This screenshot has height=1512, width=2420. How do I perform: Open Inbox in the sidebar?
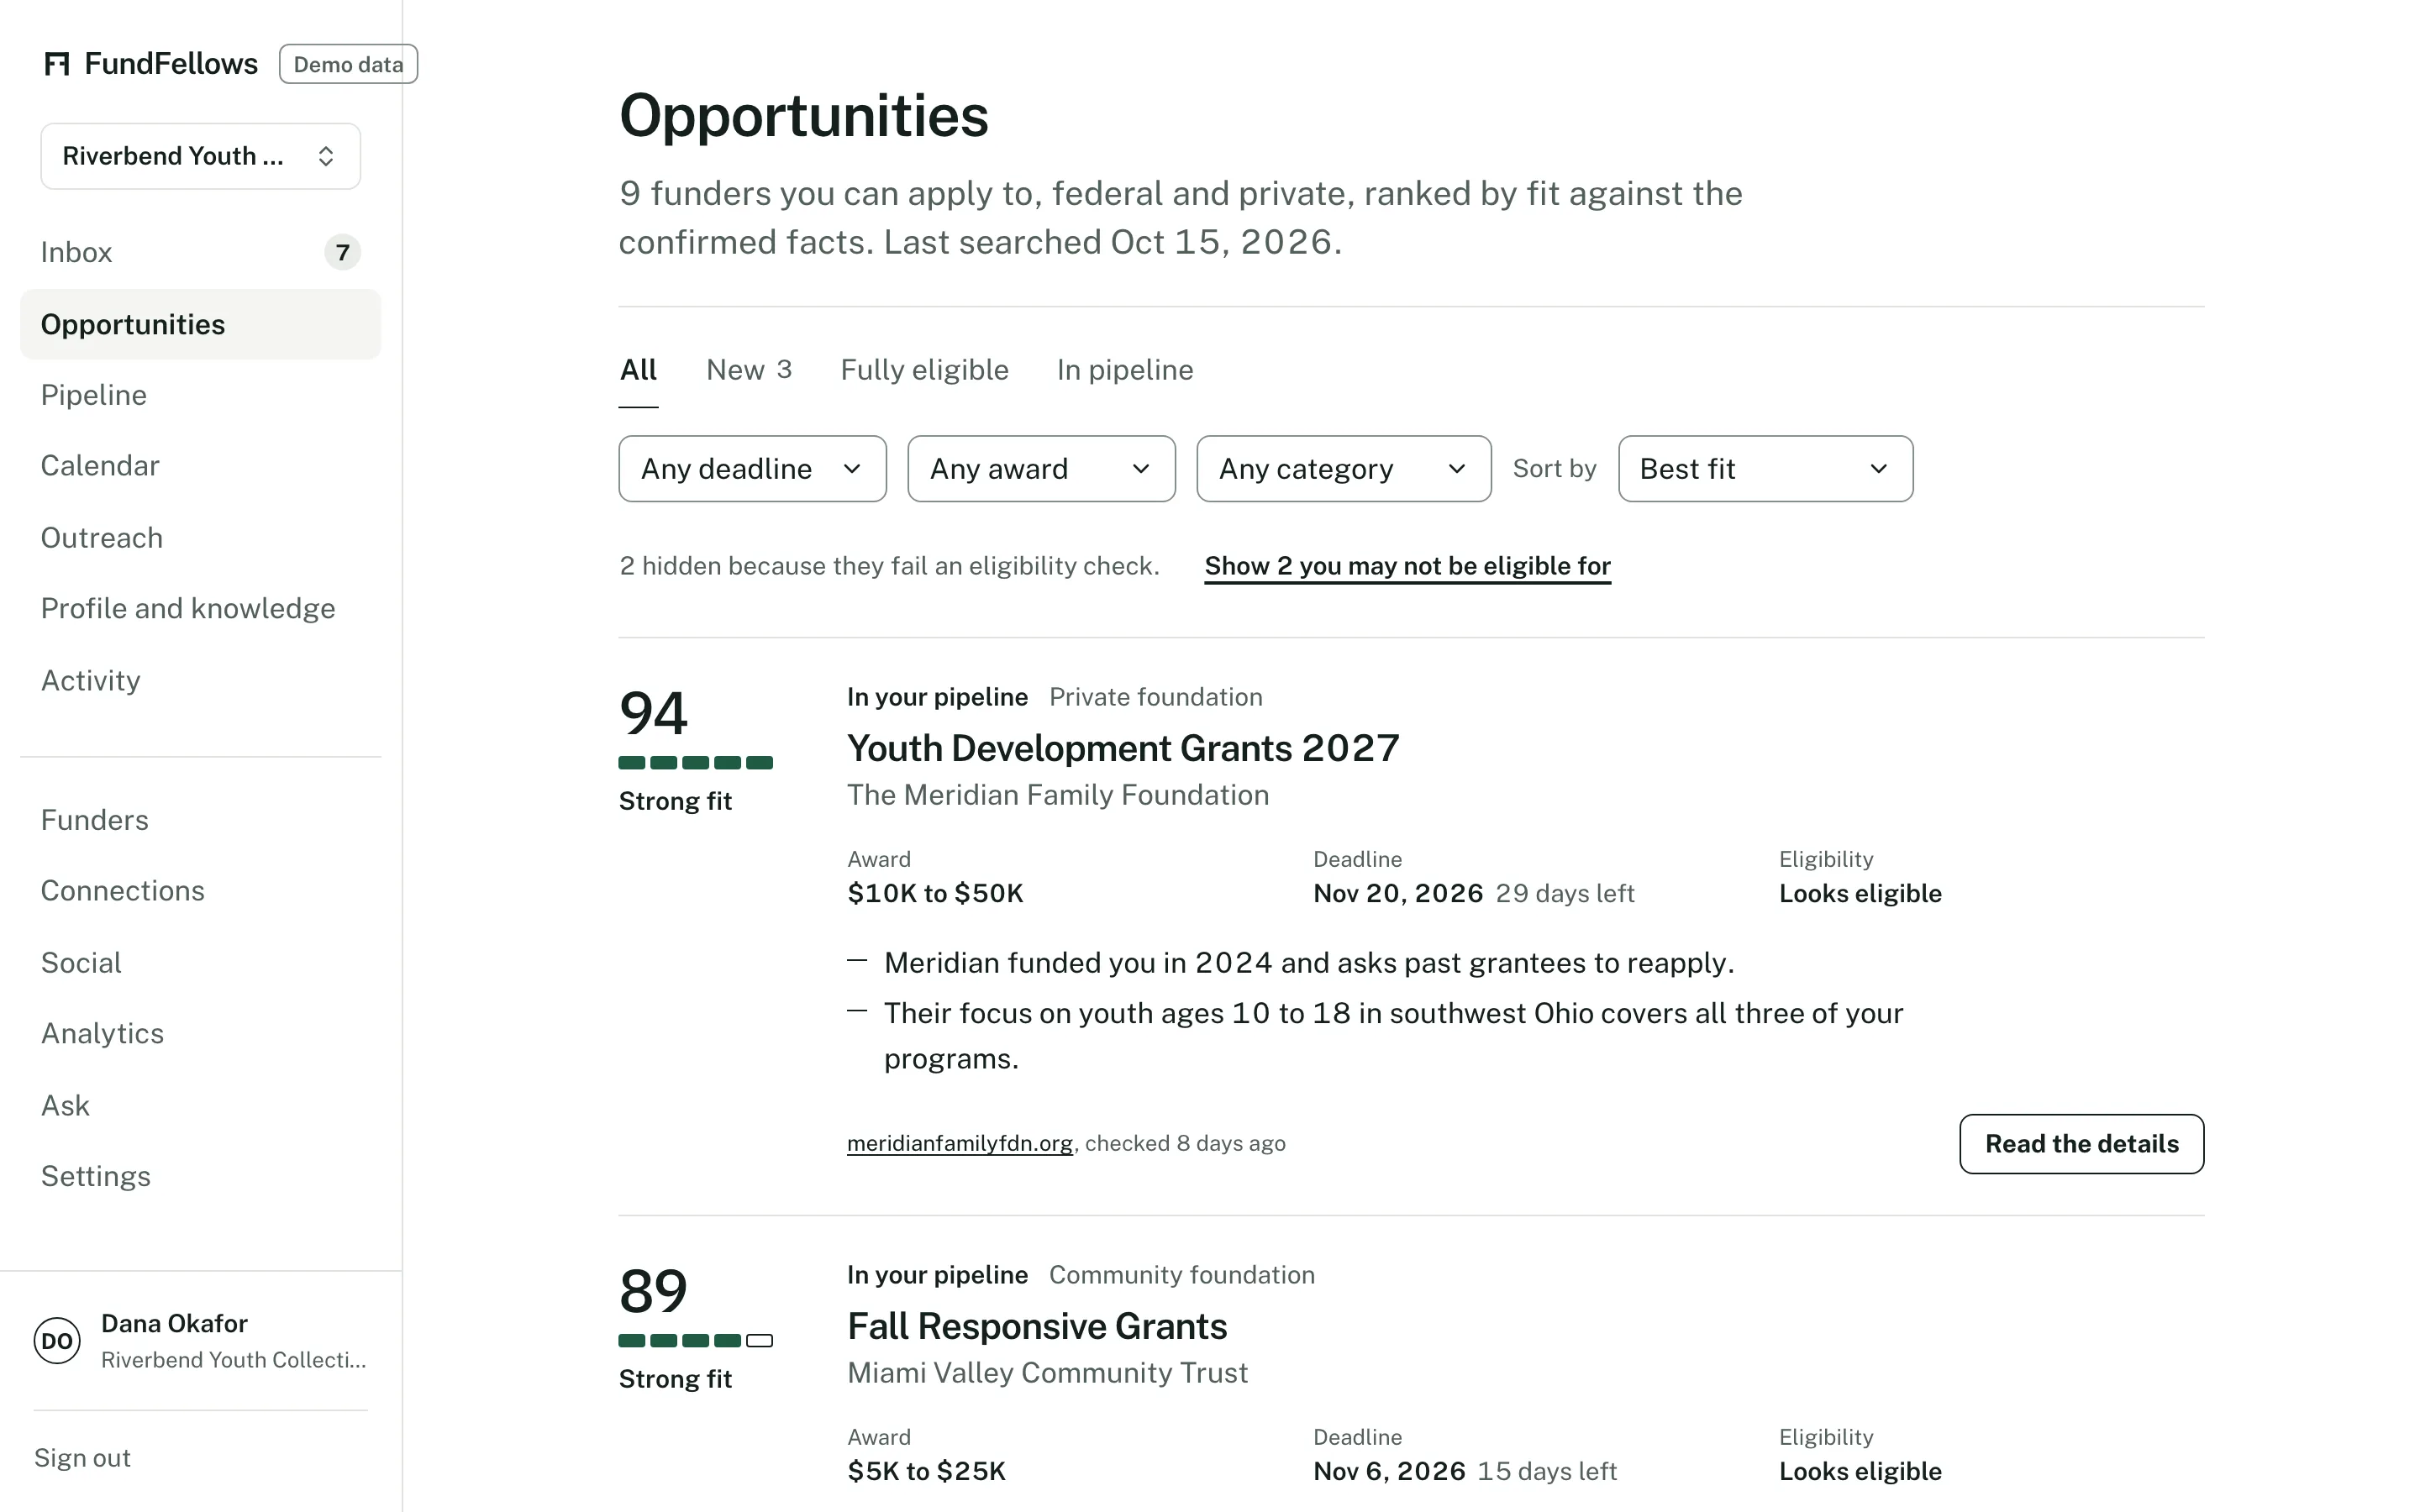tap(200, 252)
